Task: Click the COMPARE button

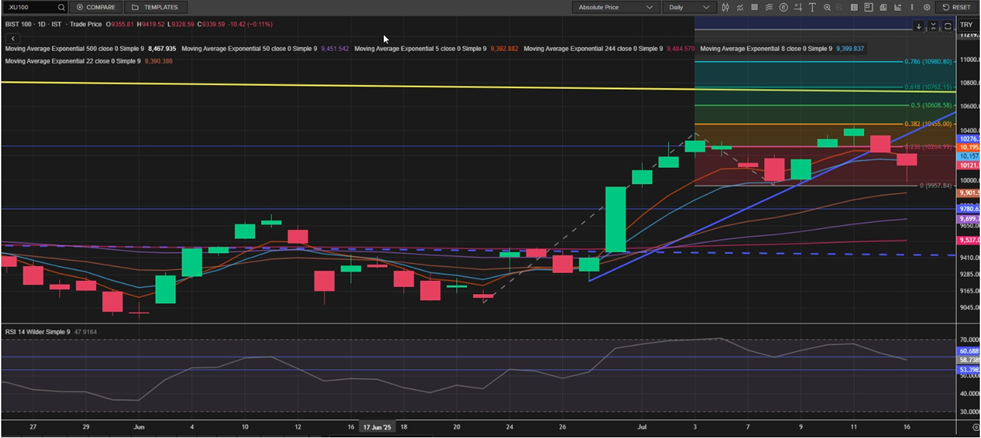Action: pos(95,7)
